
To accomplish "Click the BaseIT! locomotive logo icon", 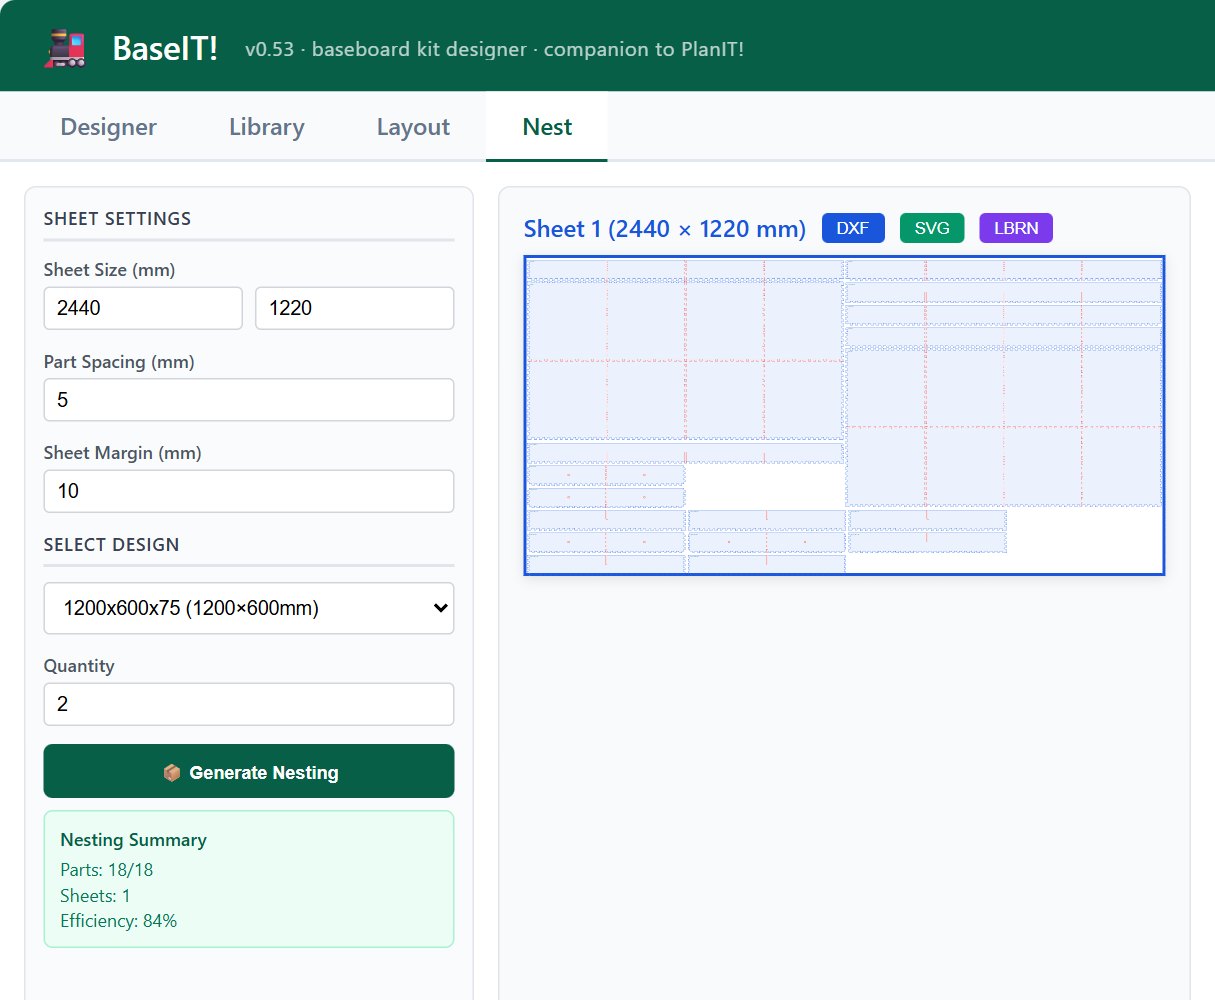I will pos(65,48).
